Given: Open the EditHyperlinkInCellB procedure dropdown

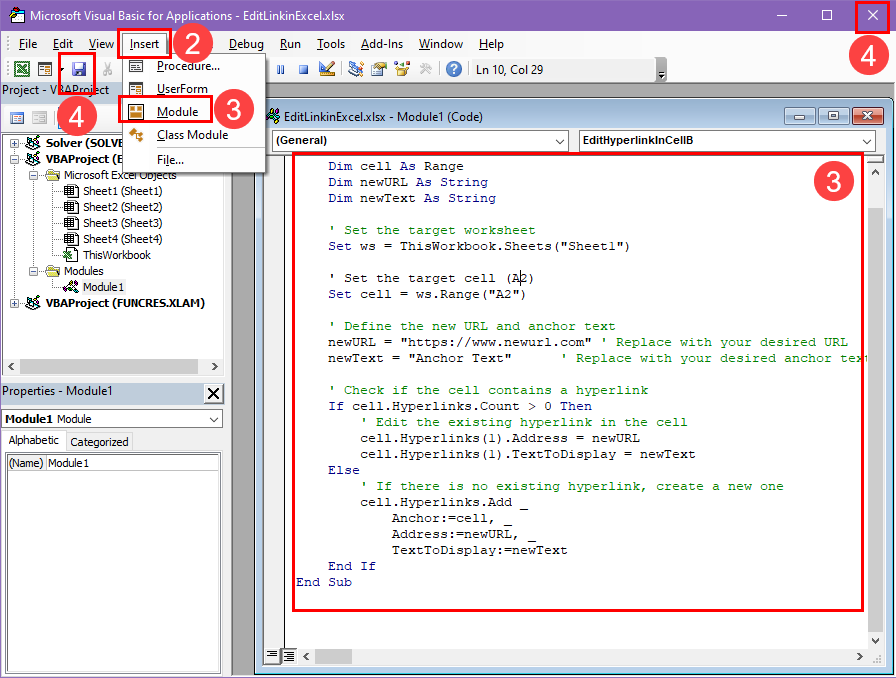Looking at the screenshot, I should point(867,141).
